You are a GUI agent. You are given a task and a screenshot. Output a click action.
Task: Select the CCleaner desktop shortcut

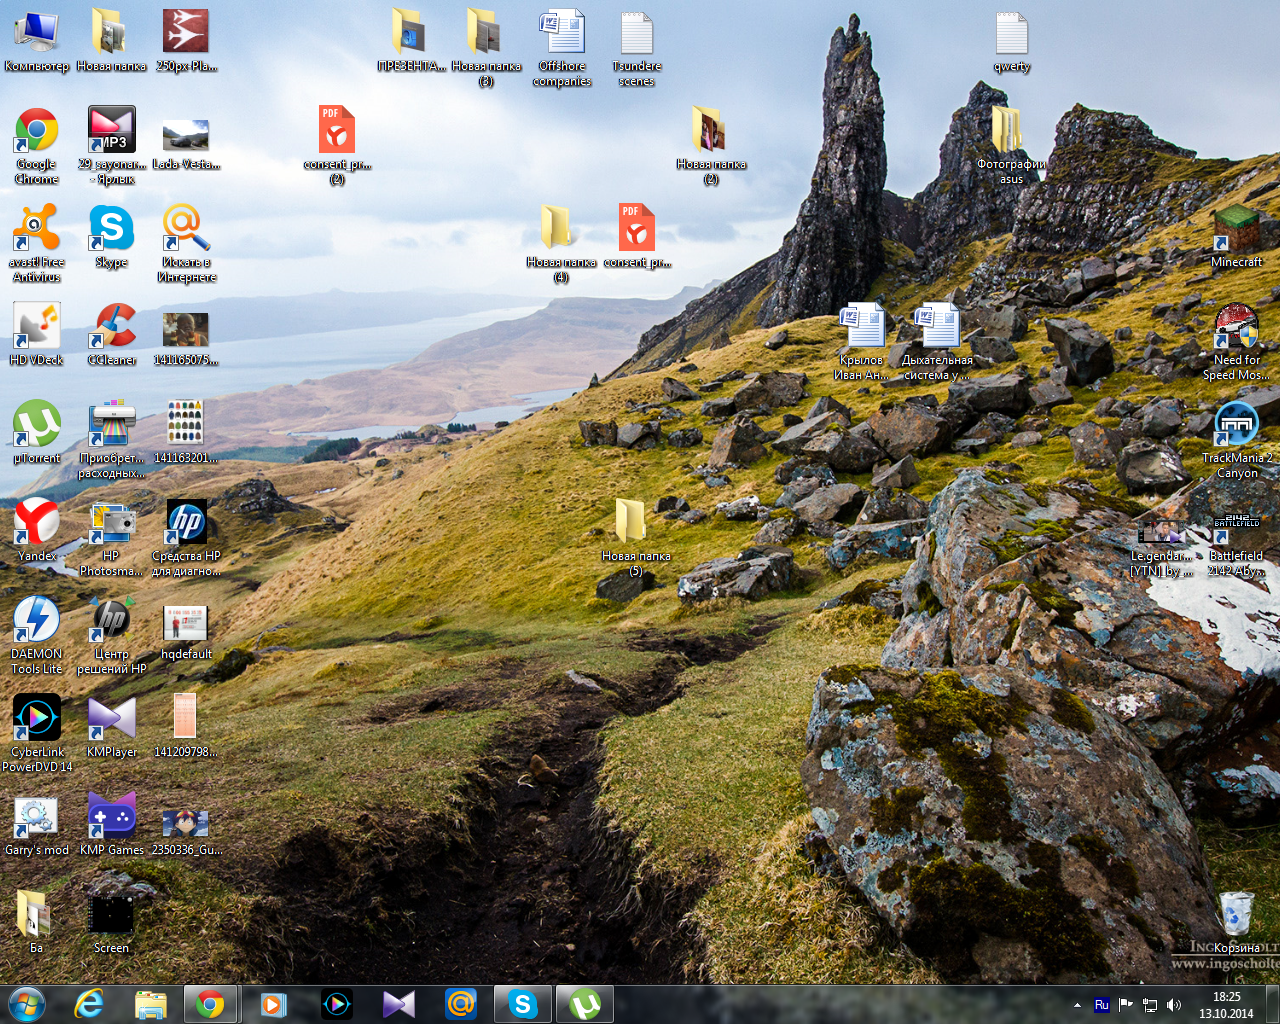coord(112,327)
